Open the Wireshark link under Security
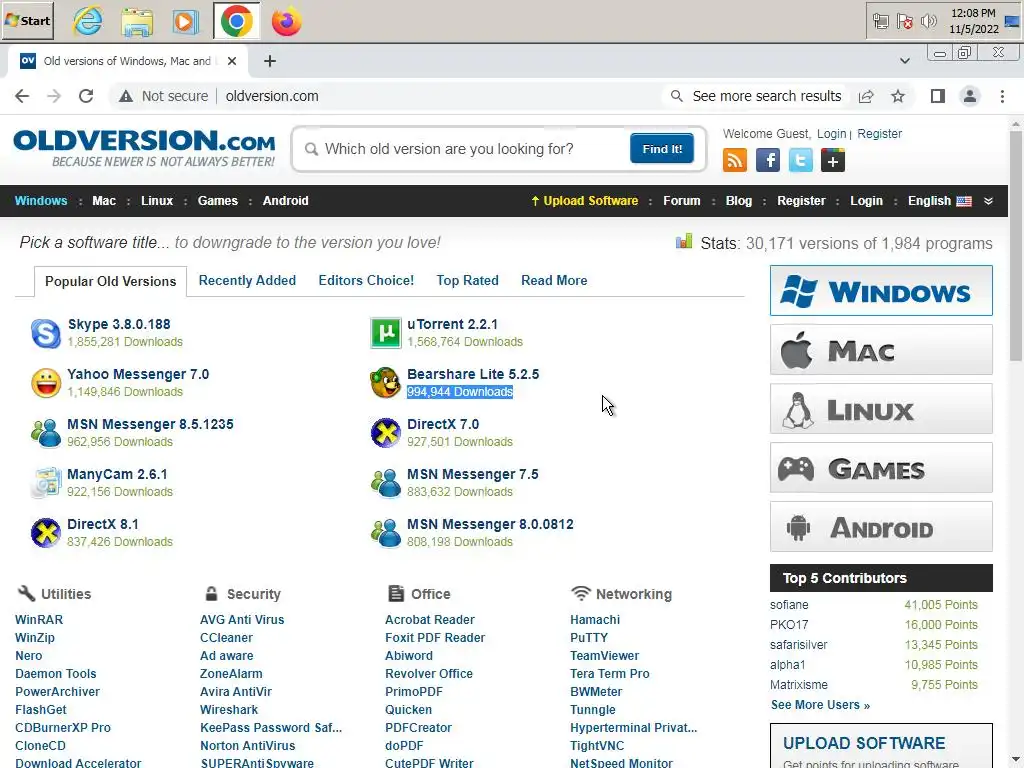This screenshot has height=768, width=1024. tap(229, 710)
